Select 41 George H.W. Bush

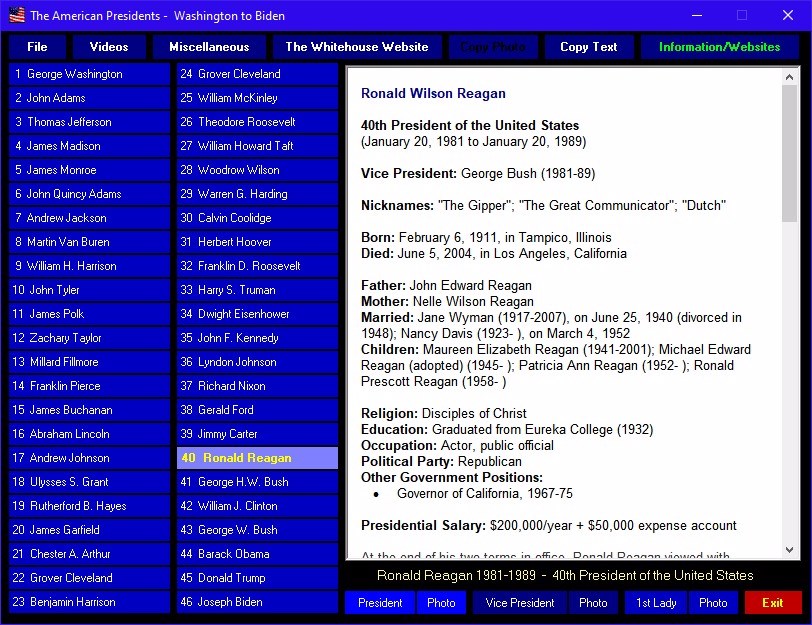tap(257, 482)
